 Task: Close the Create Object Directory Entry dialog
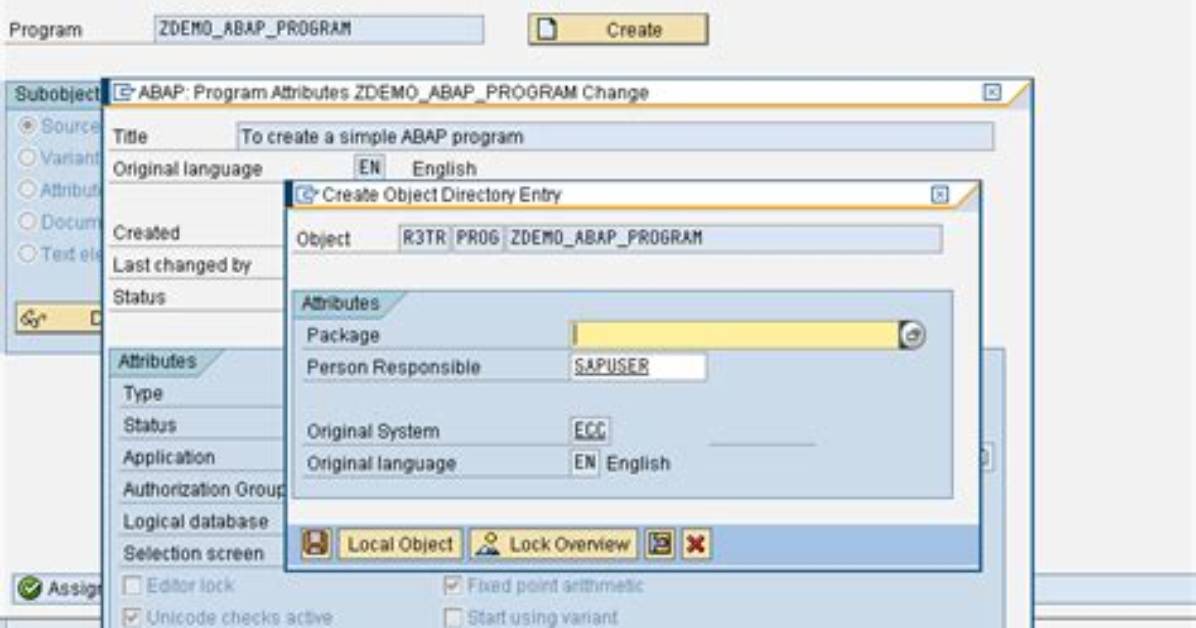coord(940,195)
